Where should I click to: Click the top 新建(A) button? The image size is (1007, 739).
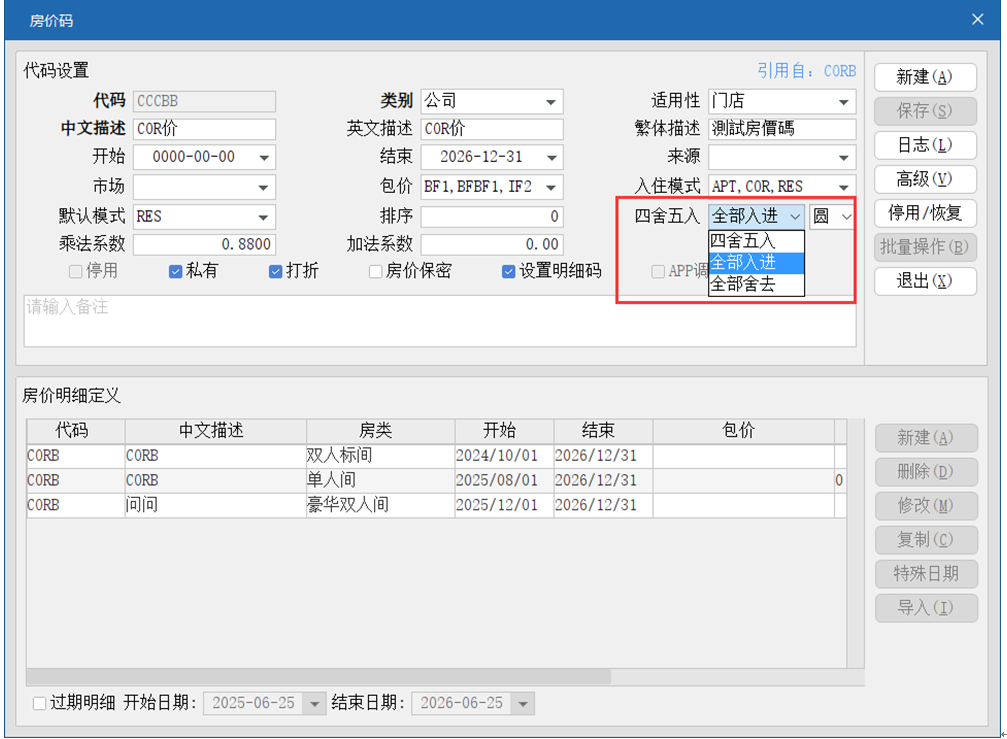coord(925,77)
